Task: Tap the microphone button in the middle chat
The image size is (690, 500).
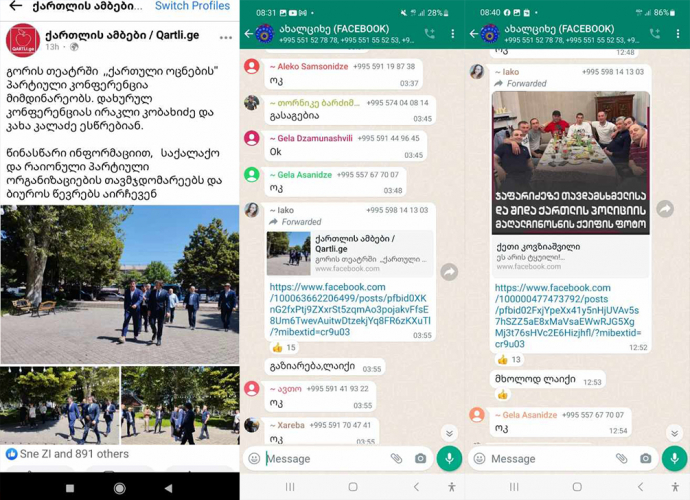Action: tap(449, 459)
